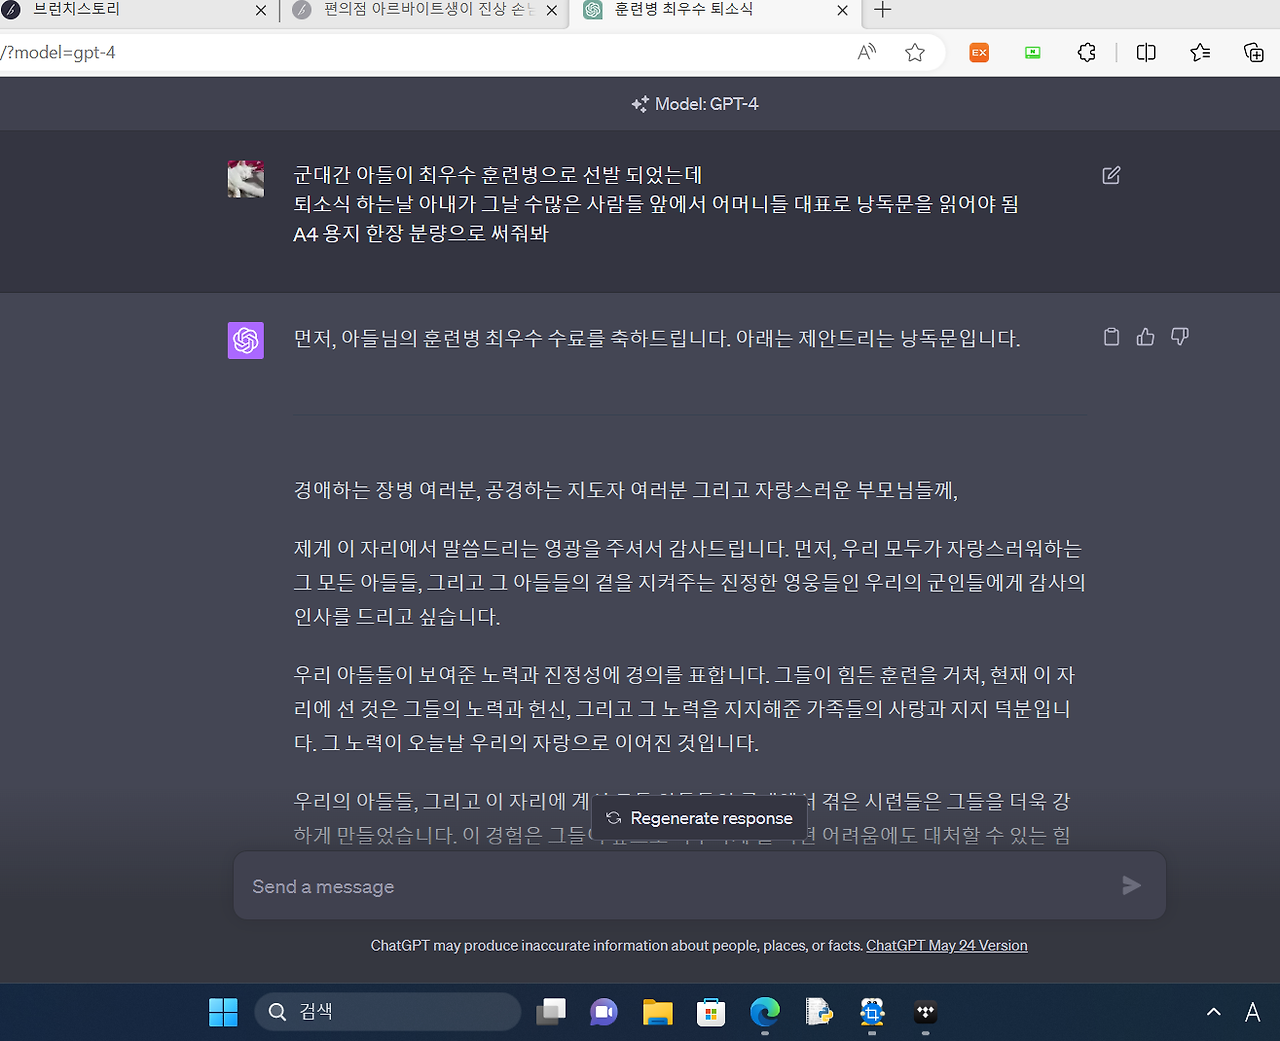
Task: Copy the ChatGPT response to clipboard
Action: pyautogui.click(x=1111, y=337)
